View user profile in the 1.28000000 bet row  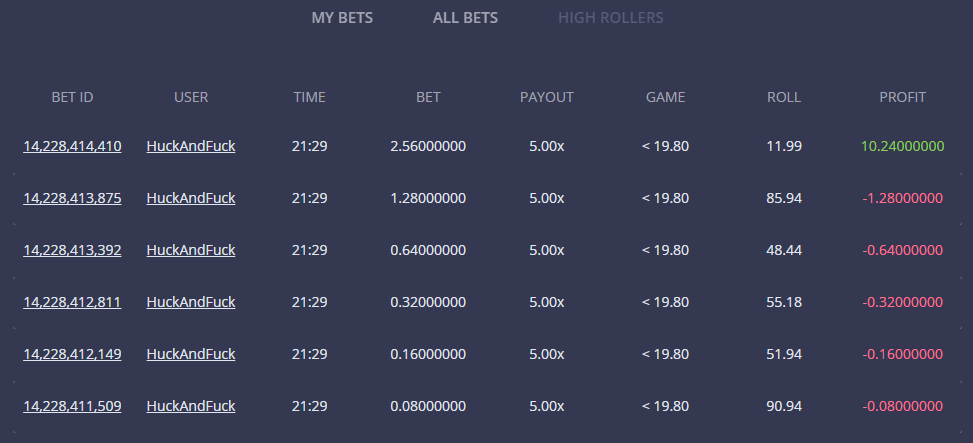pos(191,199)
